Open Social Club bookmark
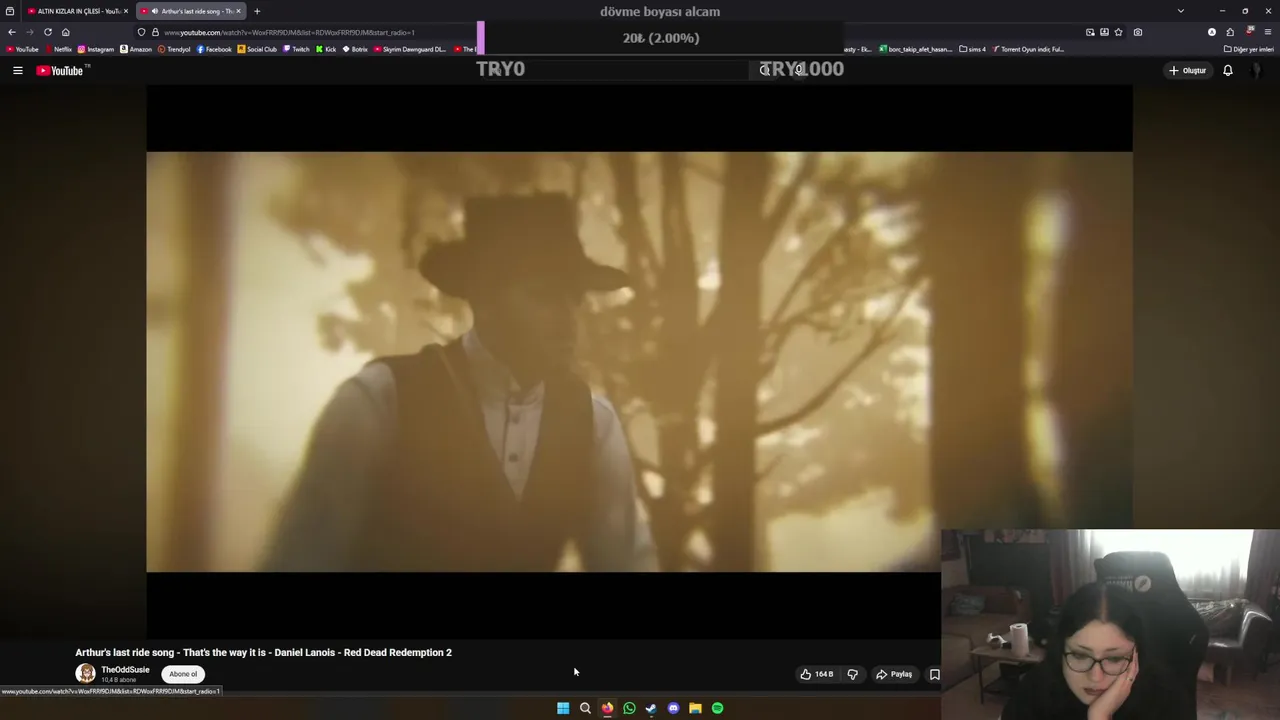 click(x=257, y=49)
